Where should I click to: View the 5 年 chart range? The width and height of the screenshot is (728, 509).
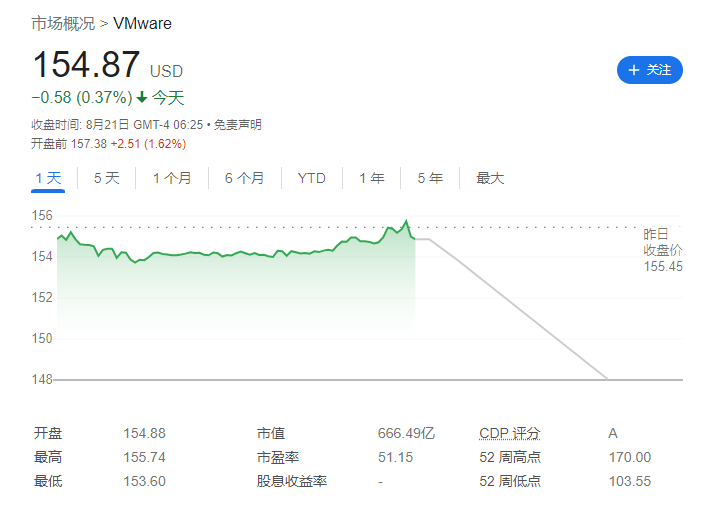(430, 178)
